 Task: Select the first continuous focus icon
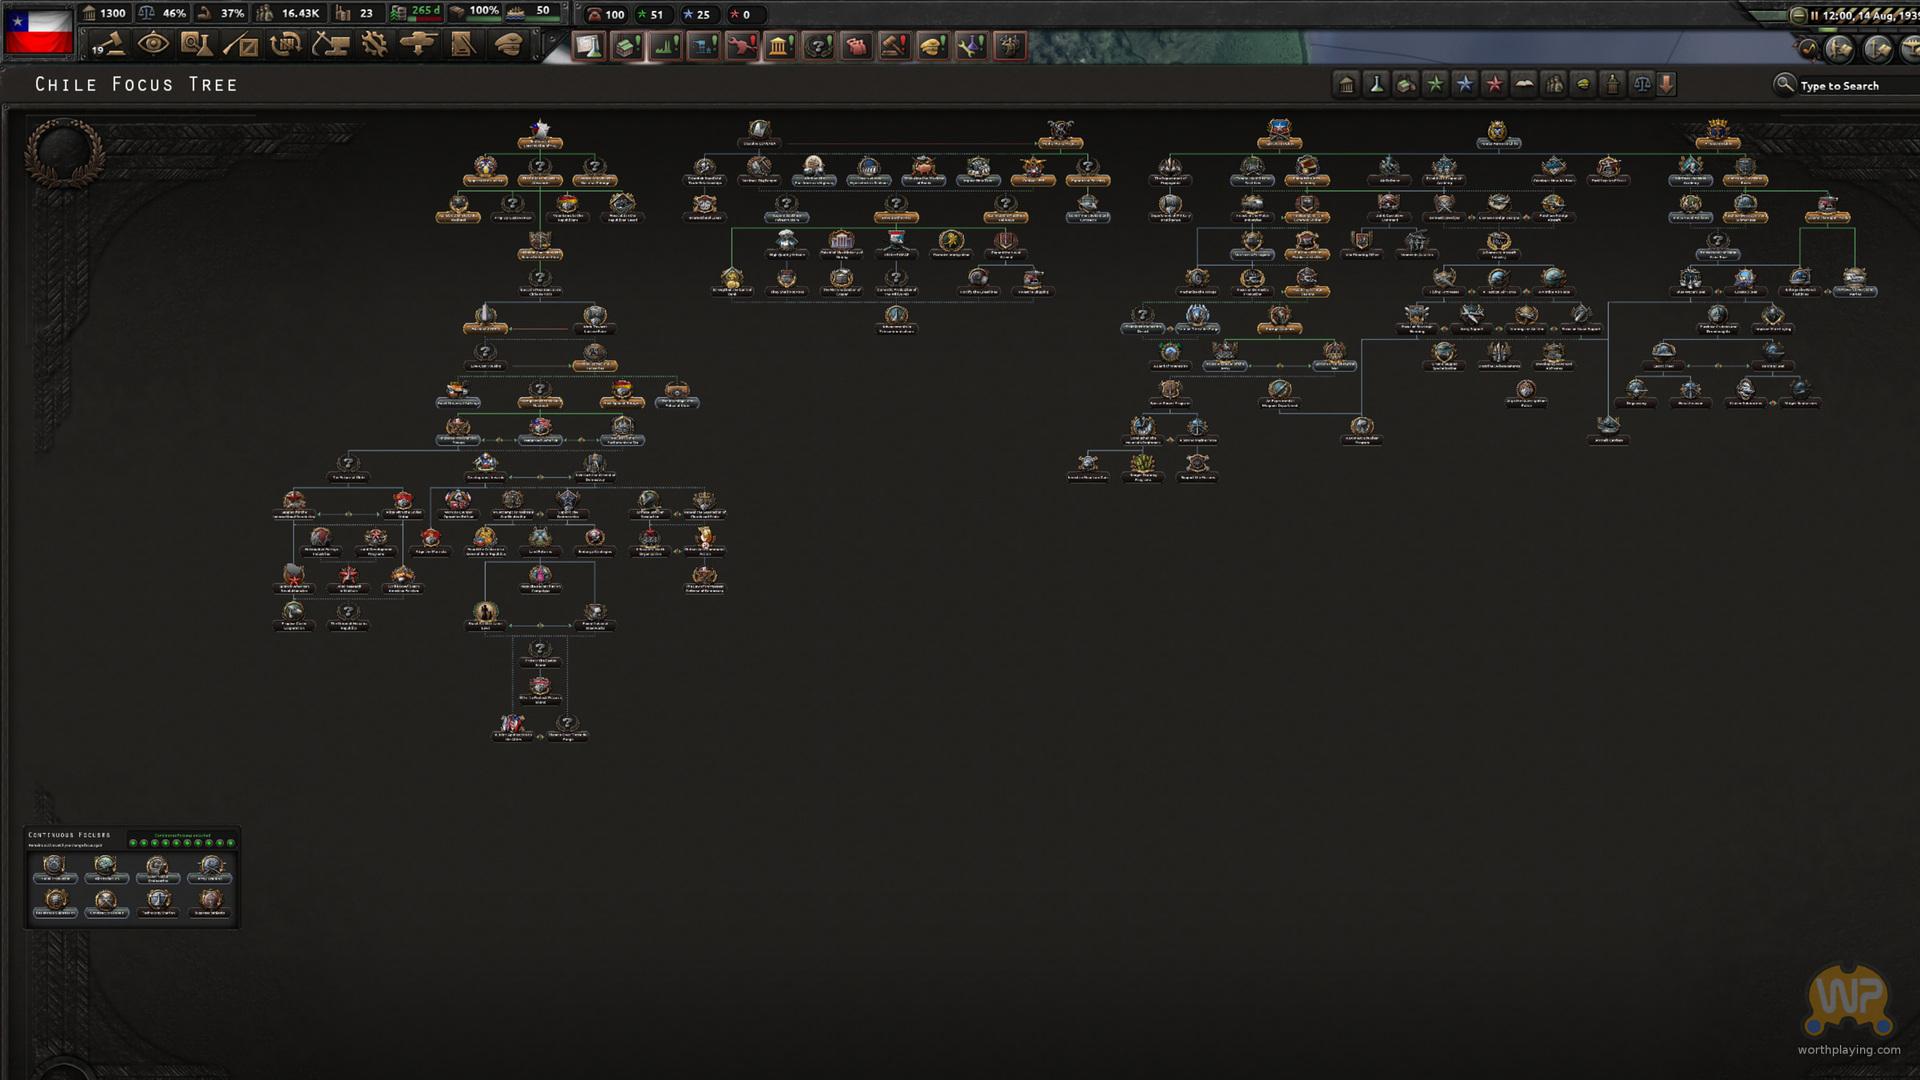coord(54,866)
